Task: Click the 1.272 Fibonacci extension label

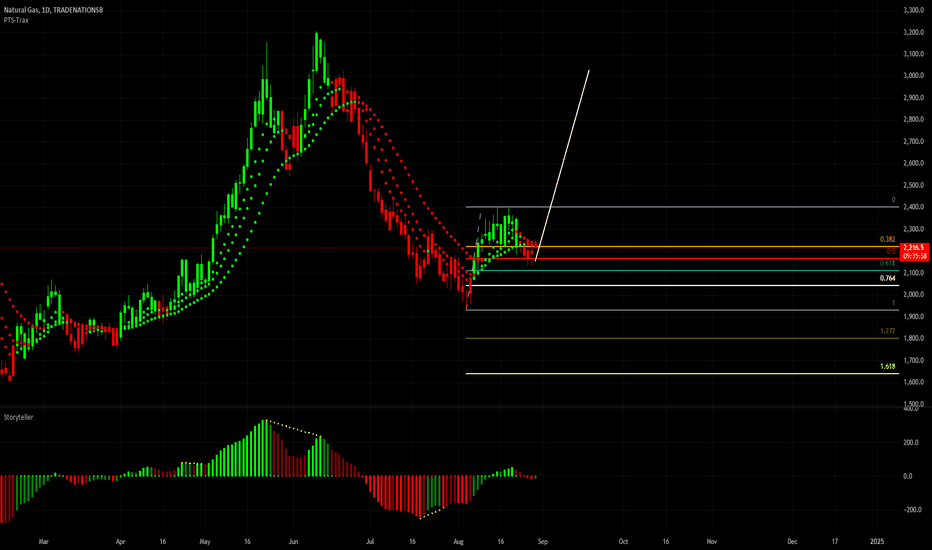Action: (887, 331)
